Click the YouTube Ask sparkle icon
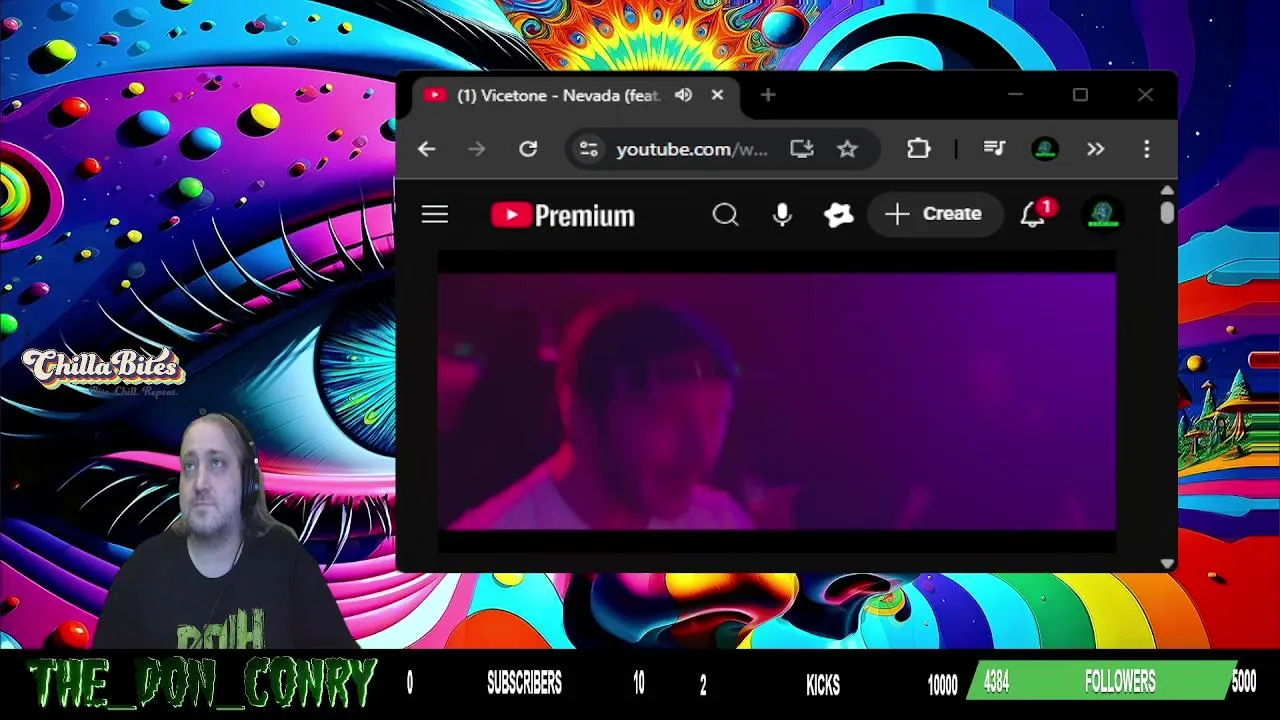 click(x=838, y=214)
